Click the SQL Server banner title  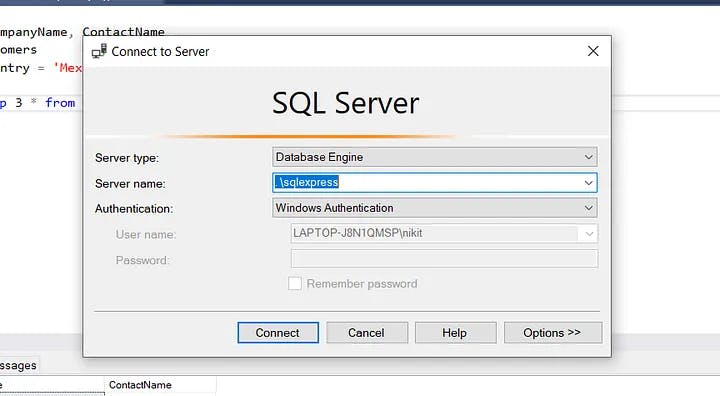coord(345,103)
